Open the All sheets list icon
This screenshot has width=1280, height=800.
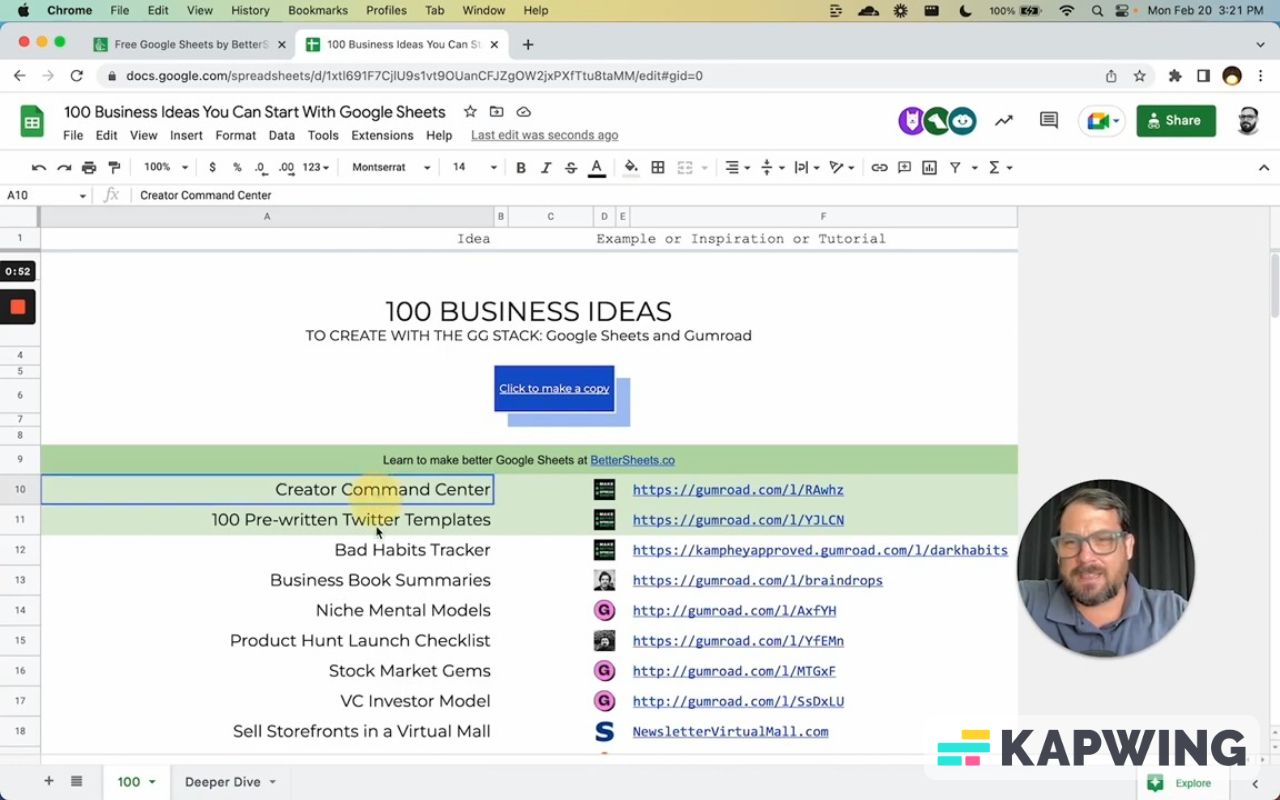click(x=76, y=781)
